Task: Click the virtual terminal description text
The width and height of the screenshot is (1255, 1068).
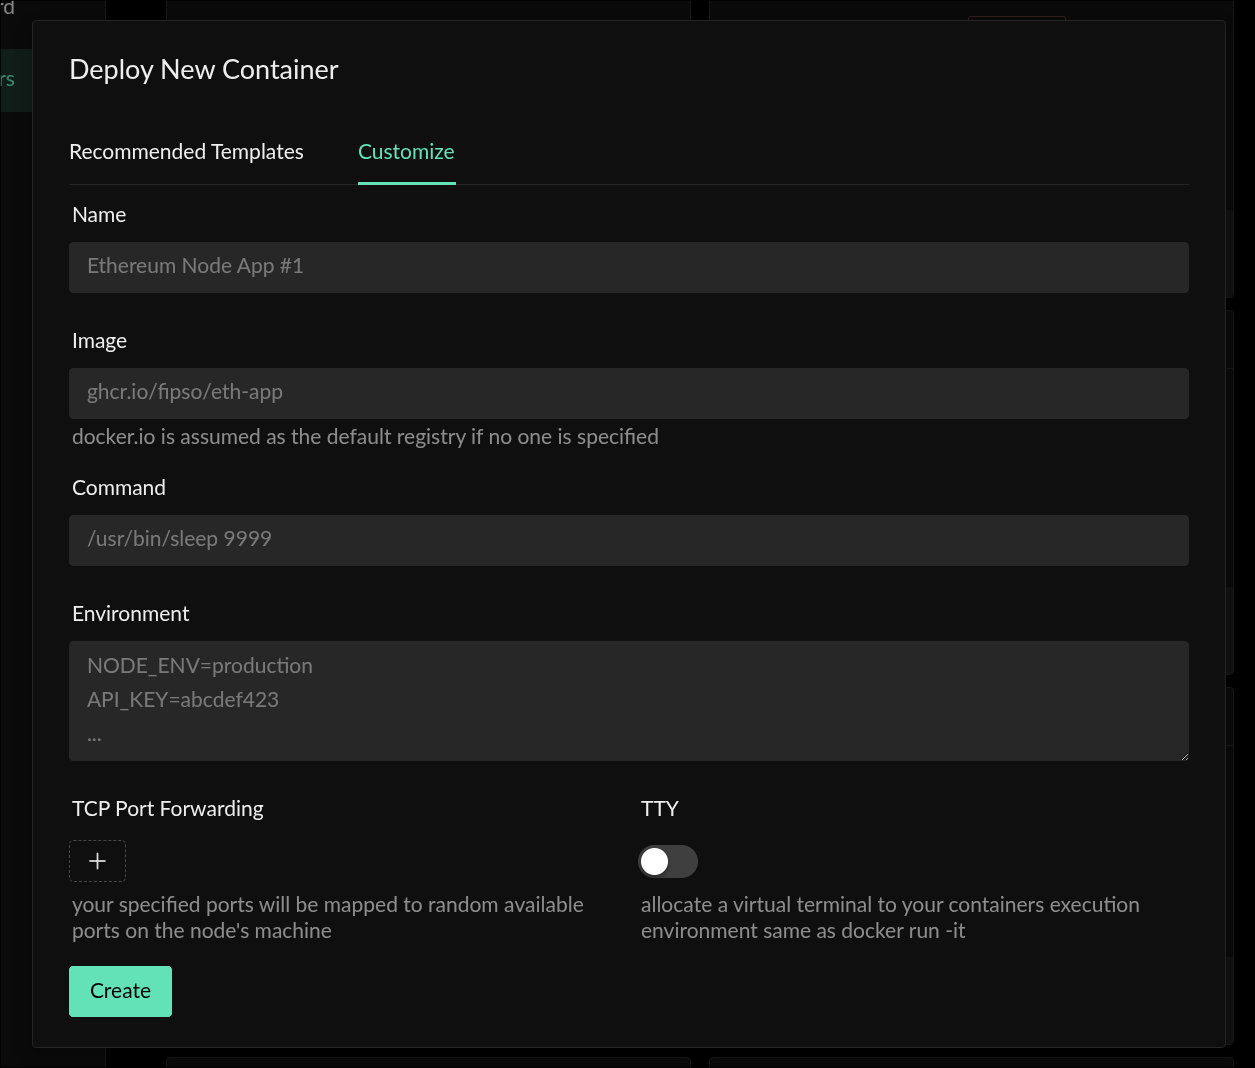Action: (890, 918)
